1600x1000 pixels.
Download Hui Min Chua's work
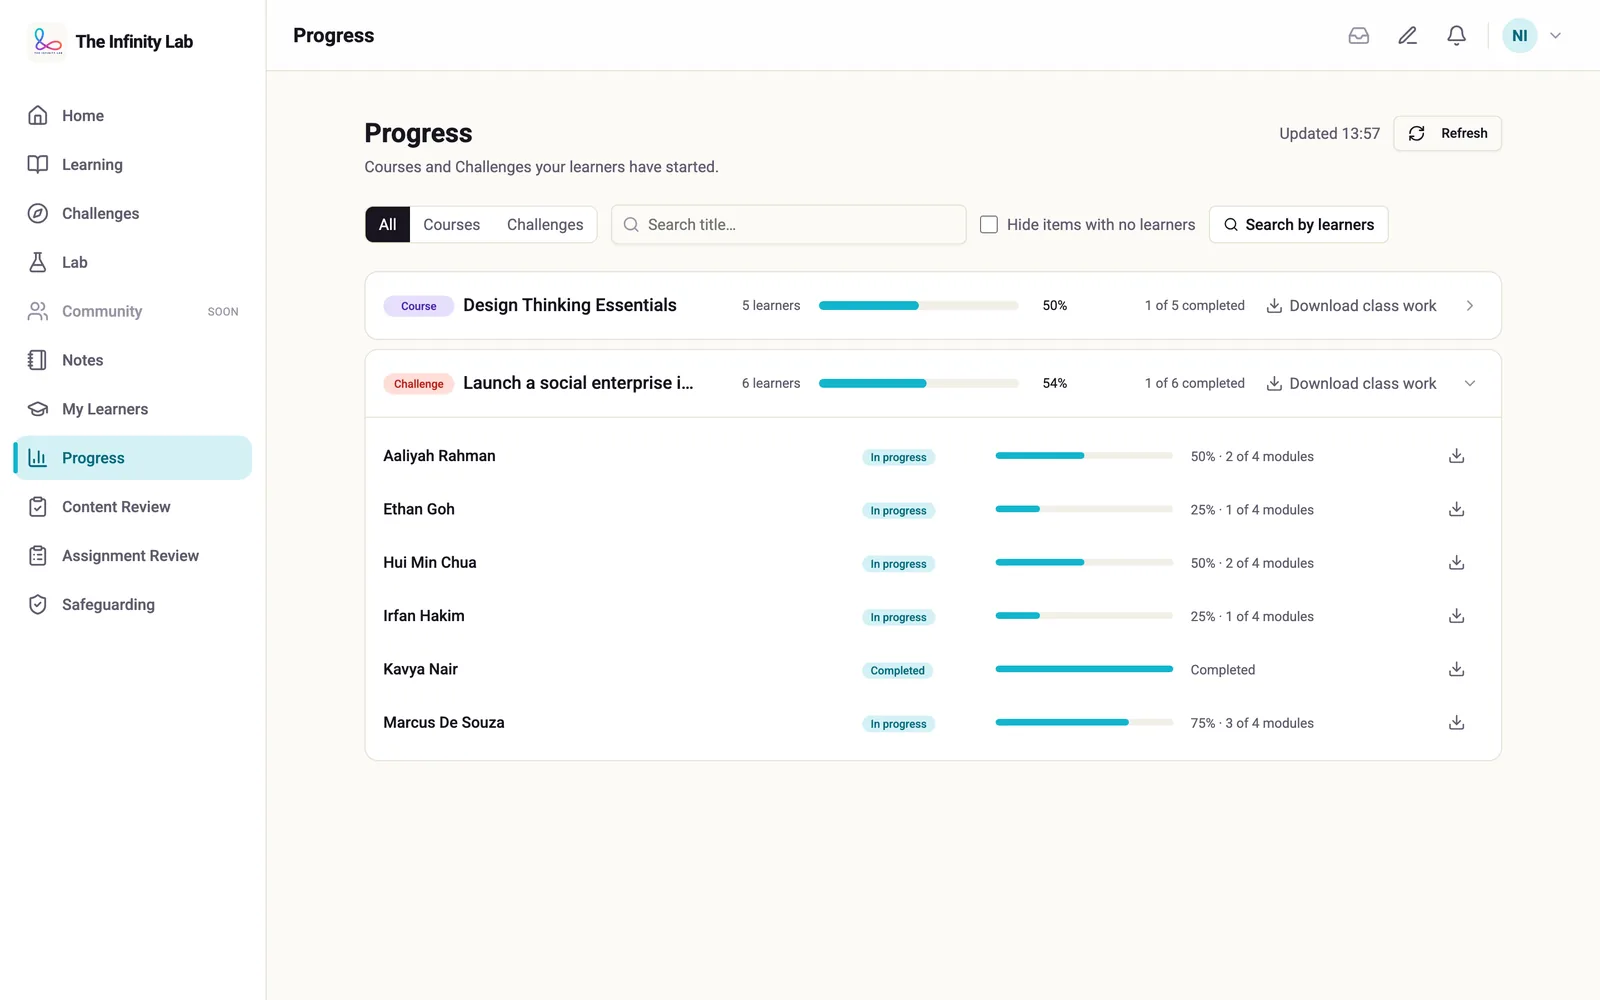pos(1456,563)
